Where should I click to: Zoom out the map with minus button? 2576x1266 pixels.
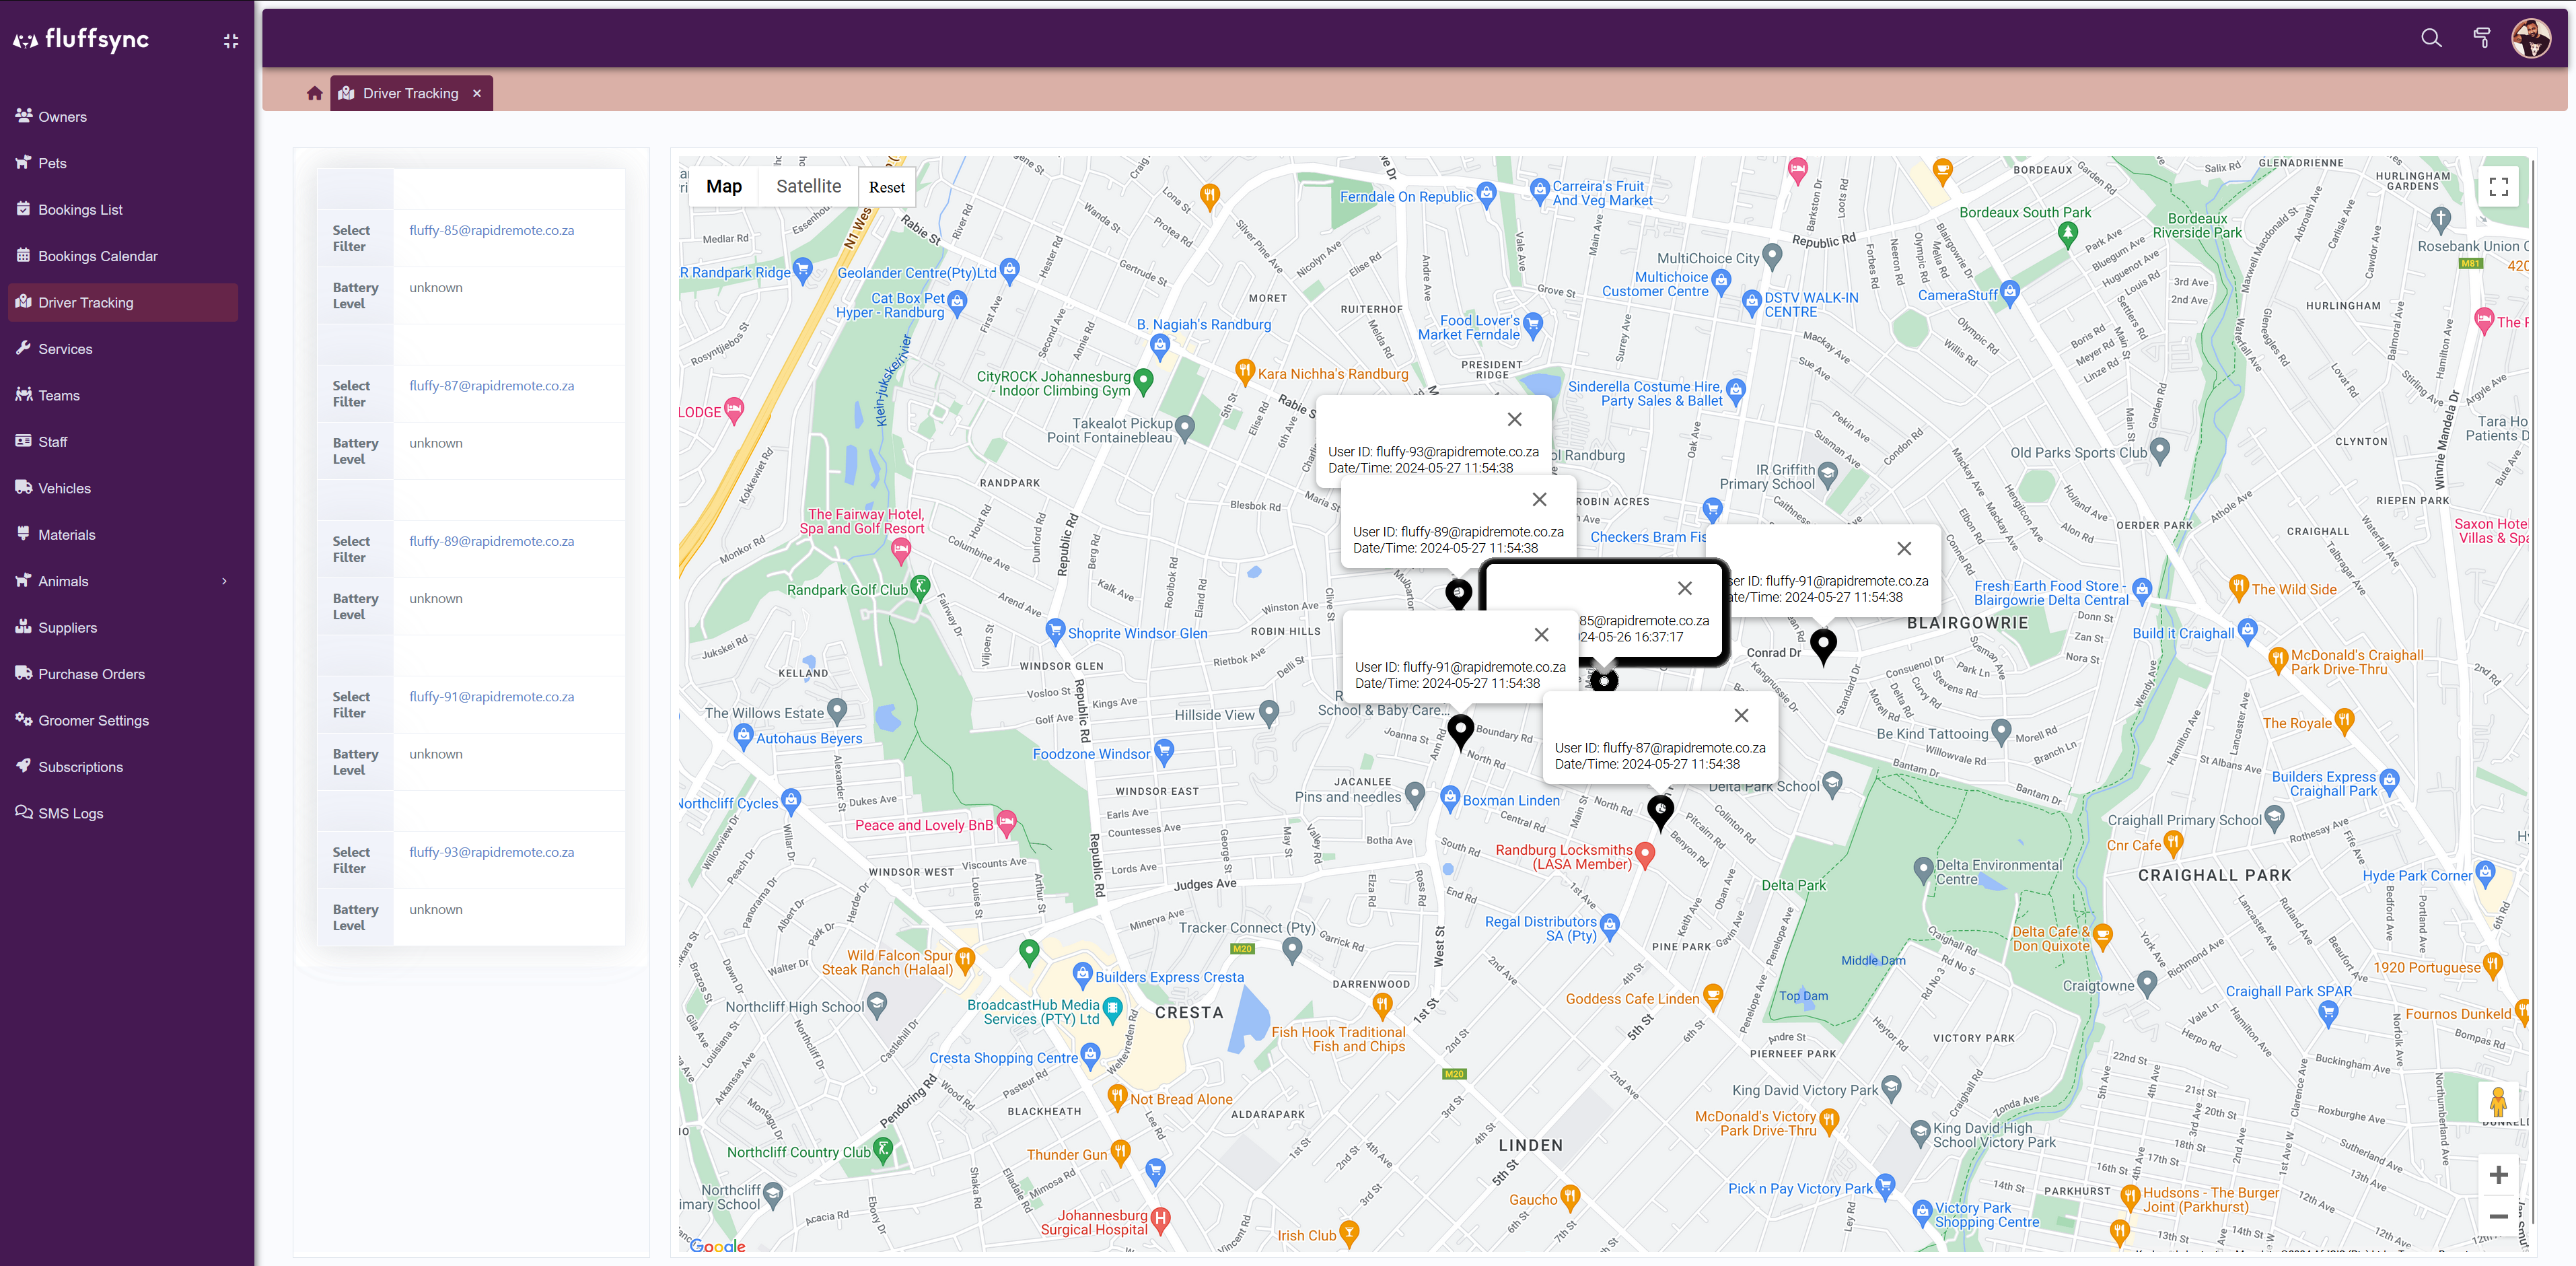2498,1216
